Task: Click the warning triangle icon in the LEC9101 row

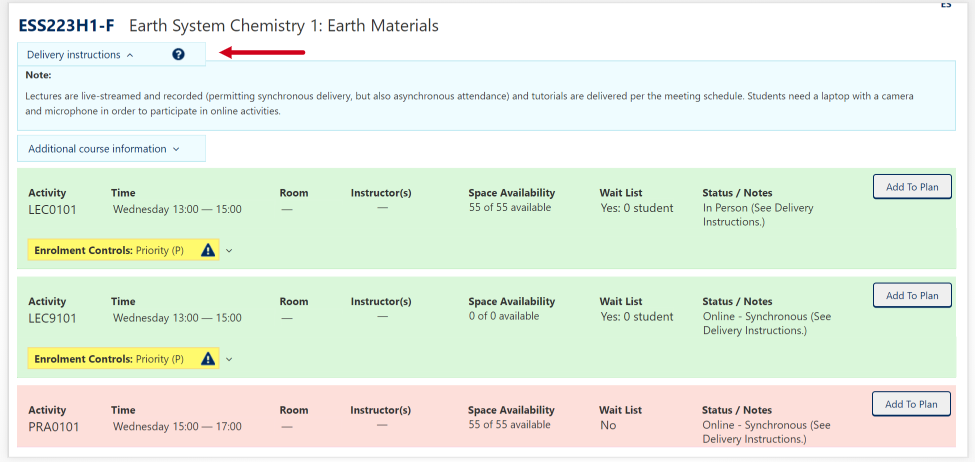Action: pyautogui.click(x=208, y=359)
